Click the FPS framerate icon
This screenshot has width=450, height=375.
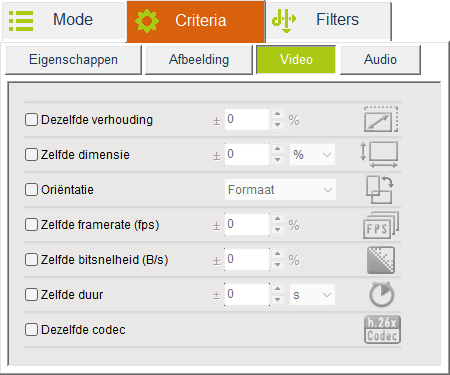(381, 225)
